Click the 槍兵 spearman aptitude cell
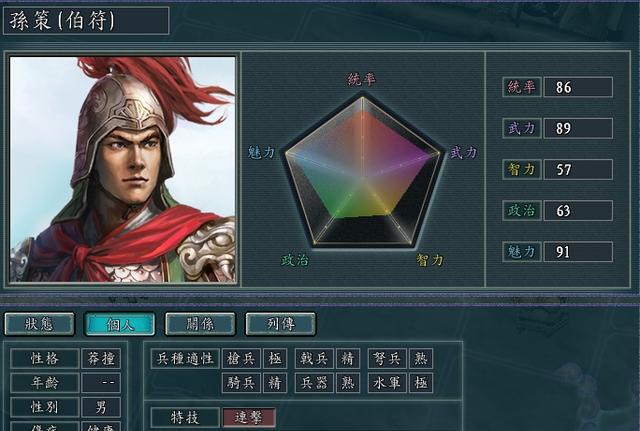 pos(241,359)
